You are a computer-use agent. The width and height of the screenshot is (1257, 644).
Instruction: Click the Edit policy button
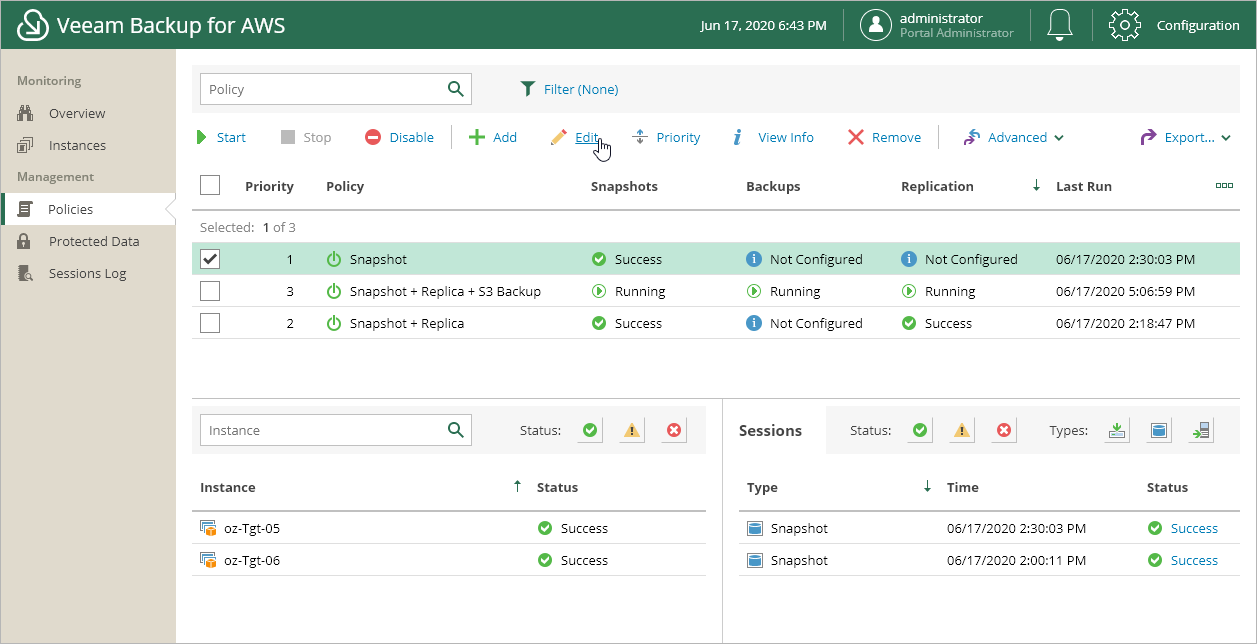point(575,137)
